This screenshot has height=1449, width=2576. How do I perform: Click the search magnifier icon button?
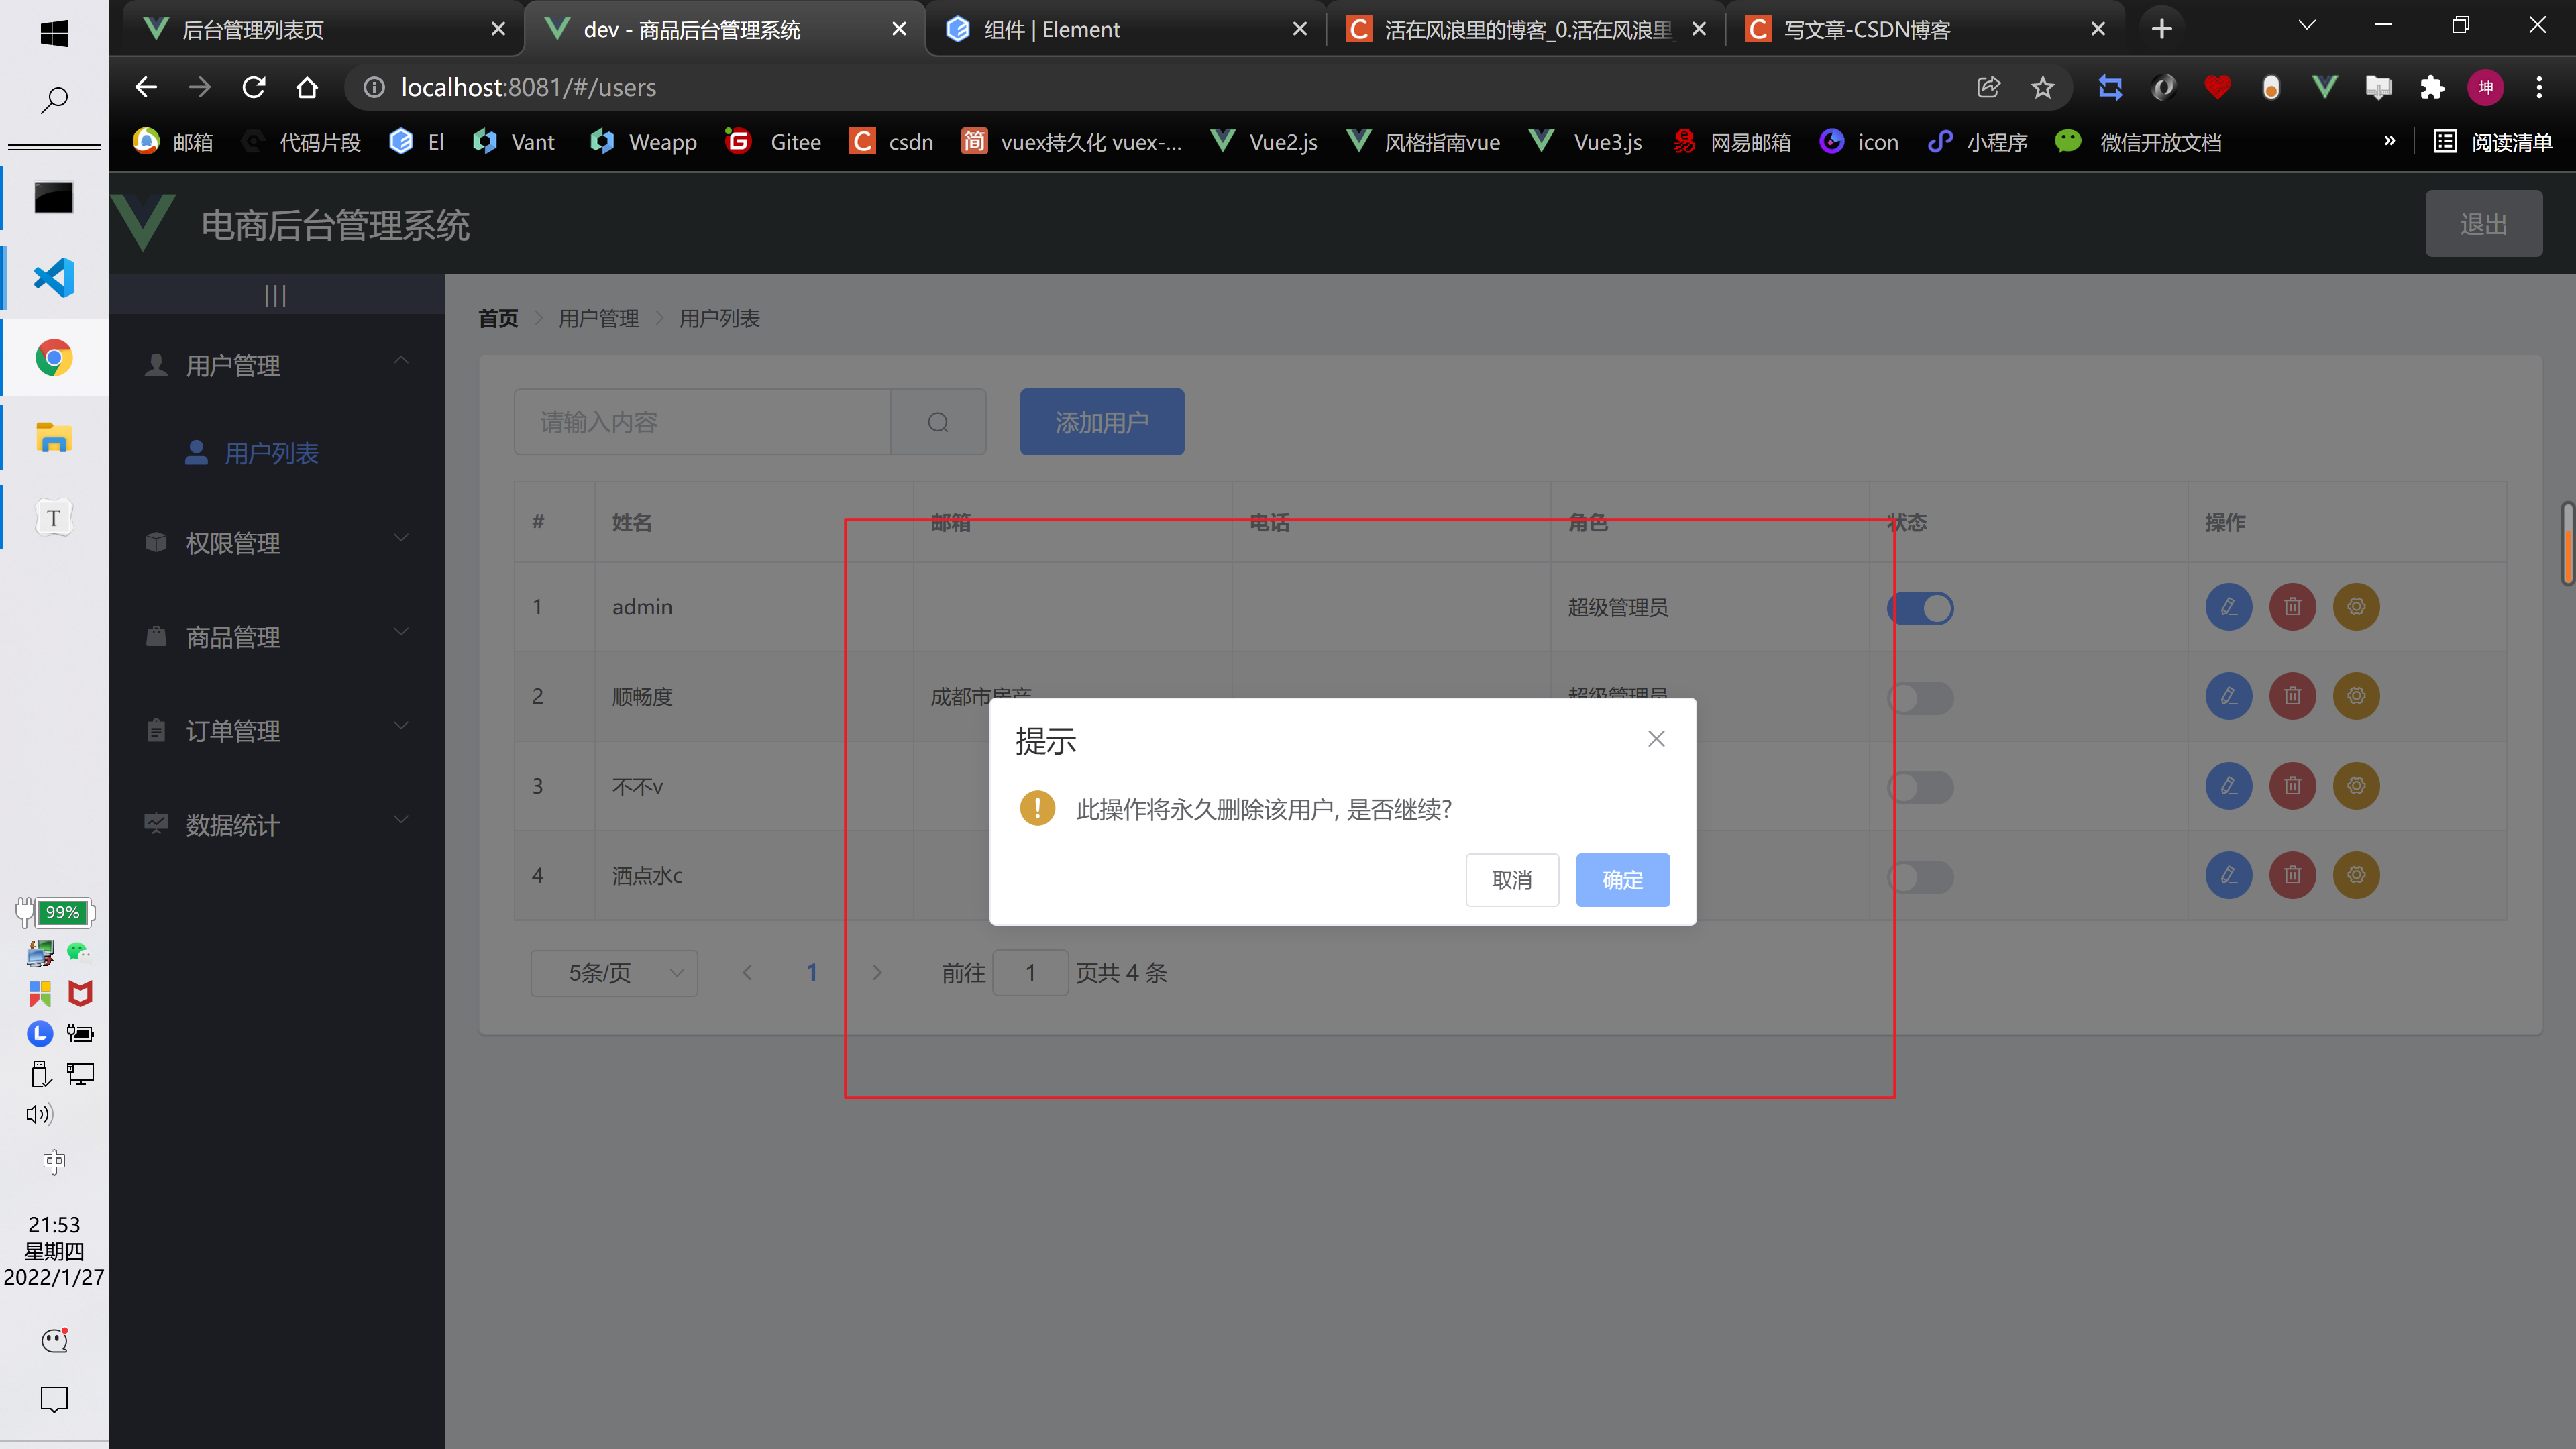(x=937, y=422)
